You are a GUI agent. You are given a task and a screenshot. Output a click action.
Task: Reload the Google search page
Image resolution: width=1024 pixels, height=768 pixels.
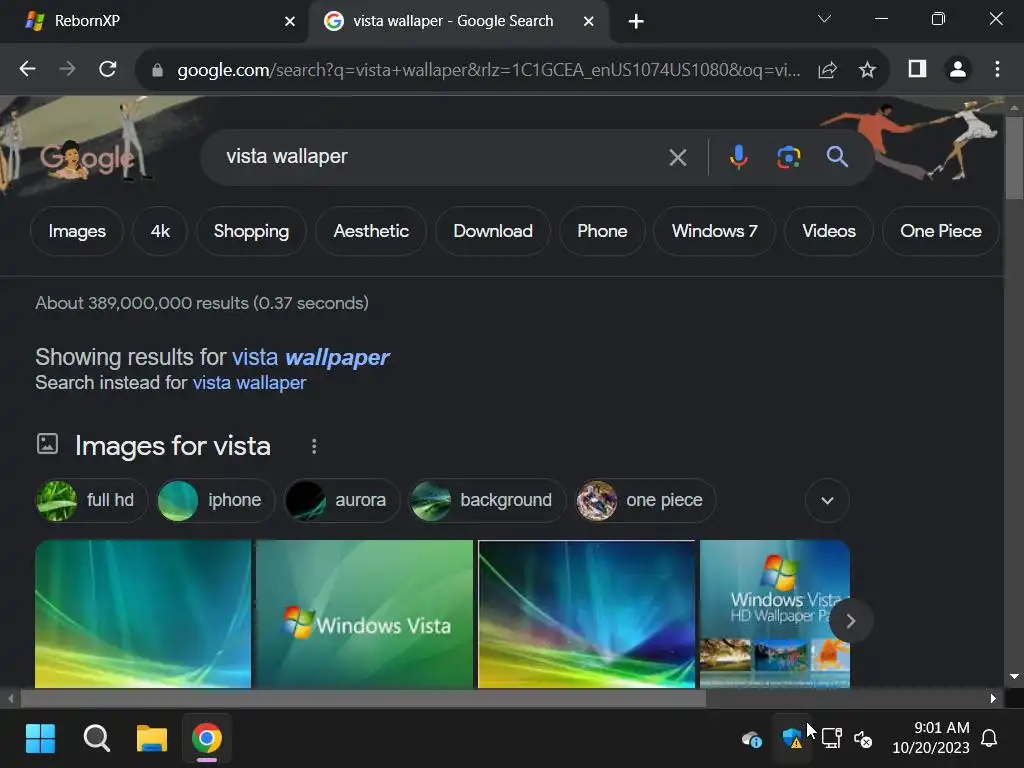pos(108,69)
